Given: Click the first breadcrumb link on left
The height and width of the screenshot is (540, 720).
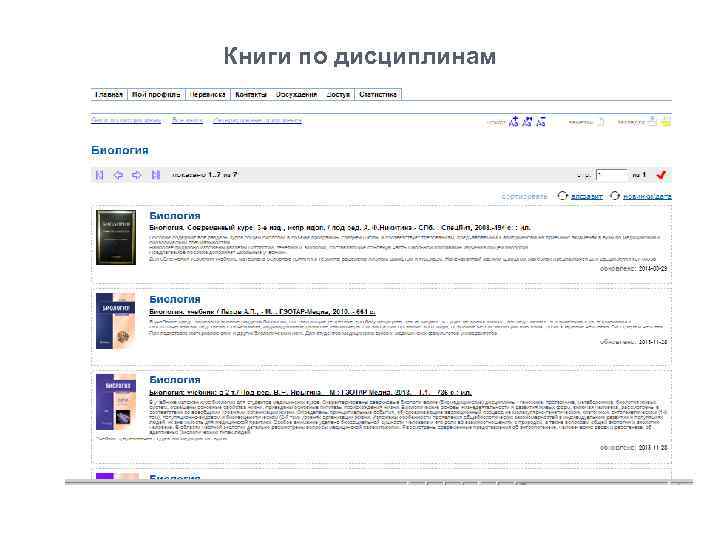Looking at the screenshot, I should coord(126,120).
